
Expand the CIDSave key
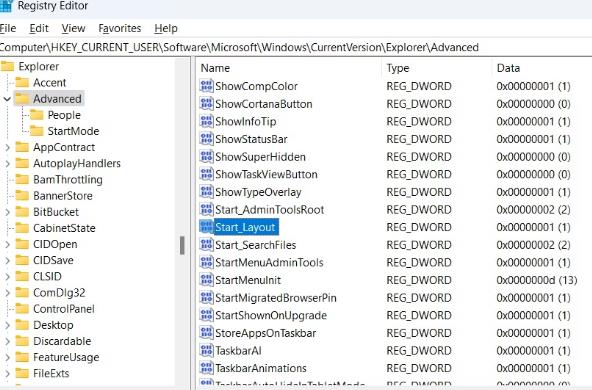coord(7,261)
